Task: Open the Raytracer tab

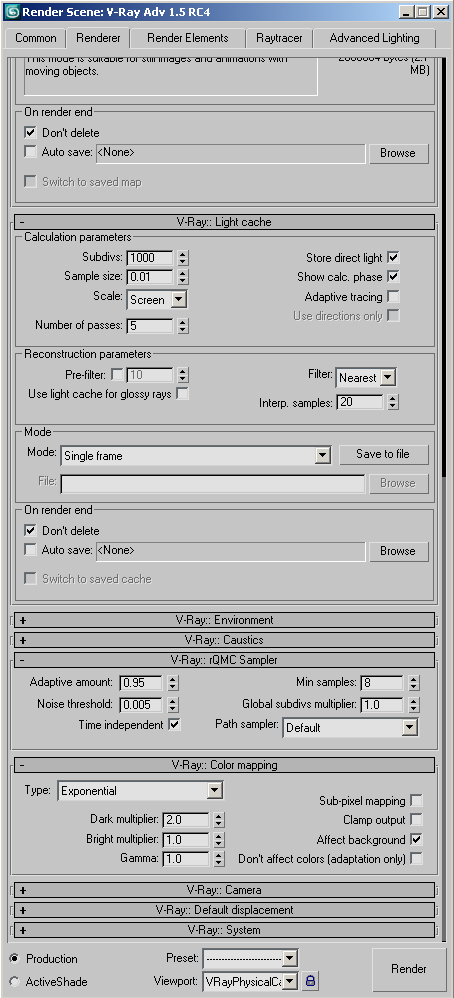Action: tap(280, 38)
